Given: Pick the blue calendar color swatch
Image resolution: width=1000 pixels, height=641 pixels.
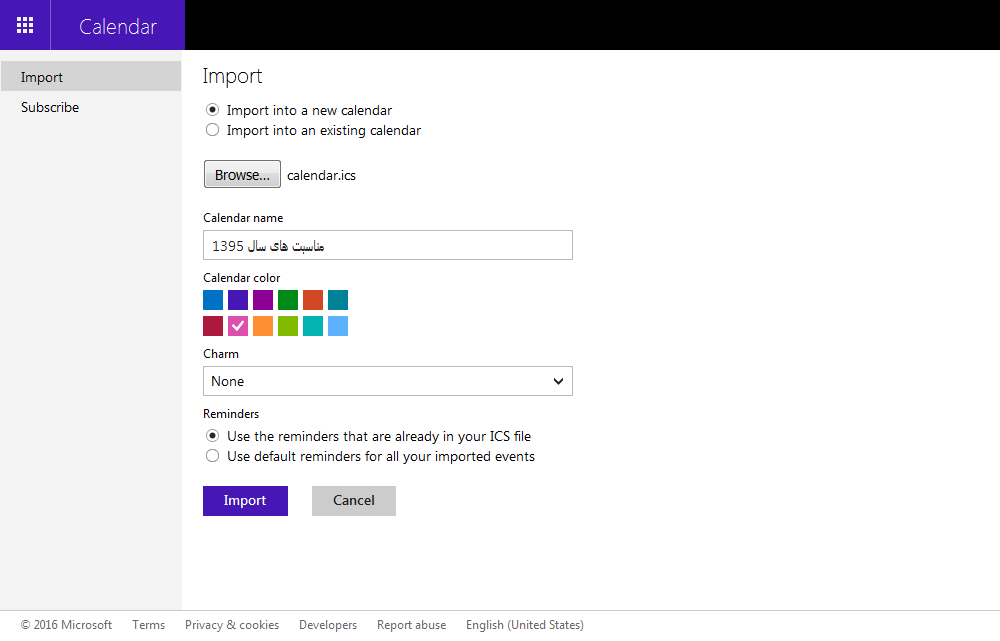Looking at the screenshot, I should 213,300.
